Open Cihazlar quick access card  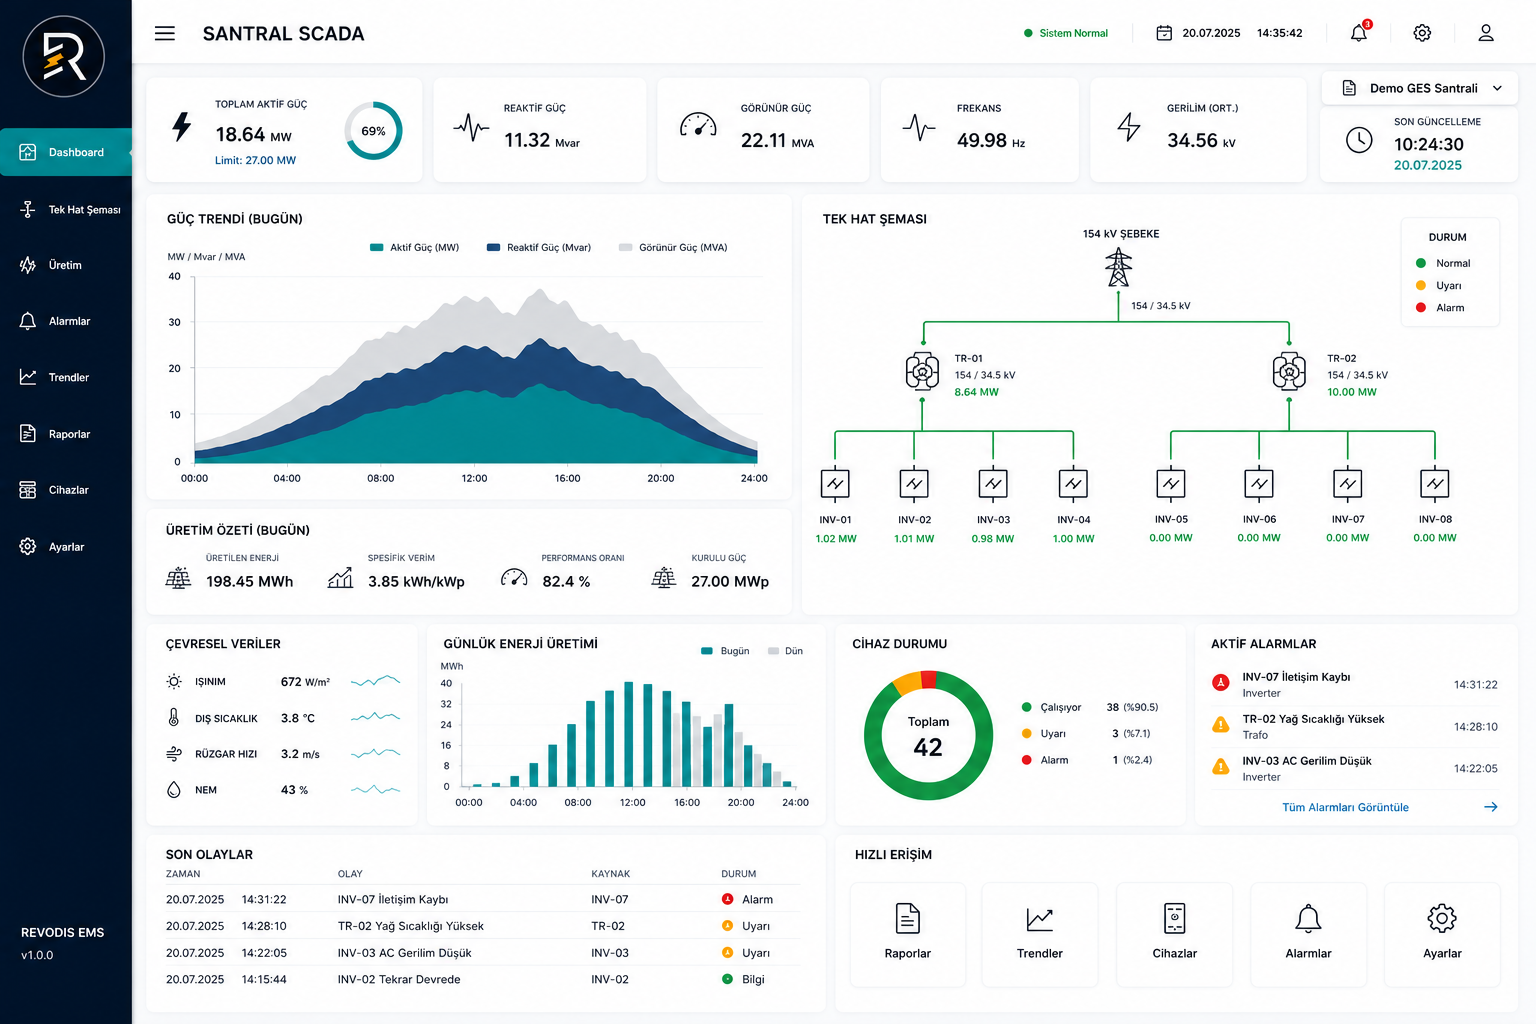point(1175,935)
